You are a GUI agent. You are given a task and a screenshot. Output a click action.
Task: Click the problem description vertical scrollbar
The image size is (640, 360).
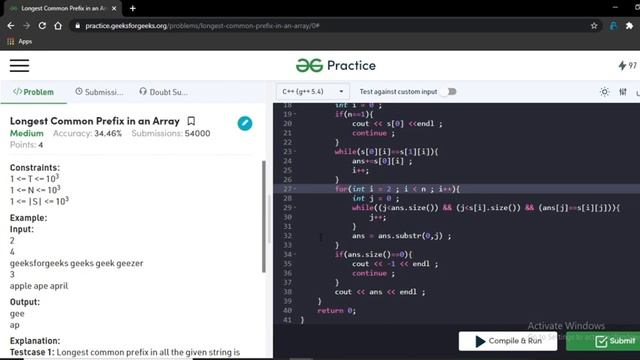264,216
